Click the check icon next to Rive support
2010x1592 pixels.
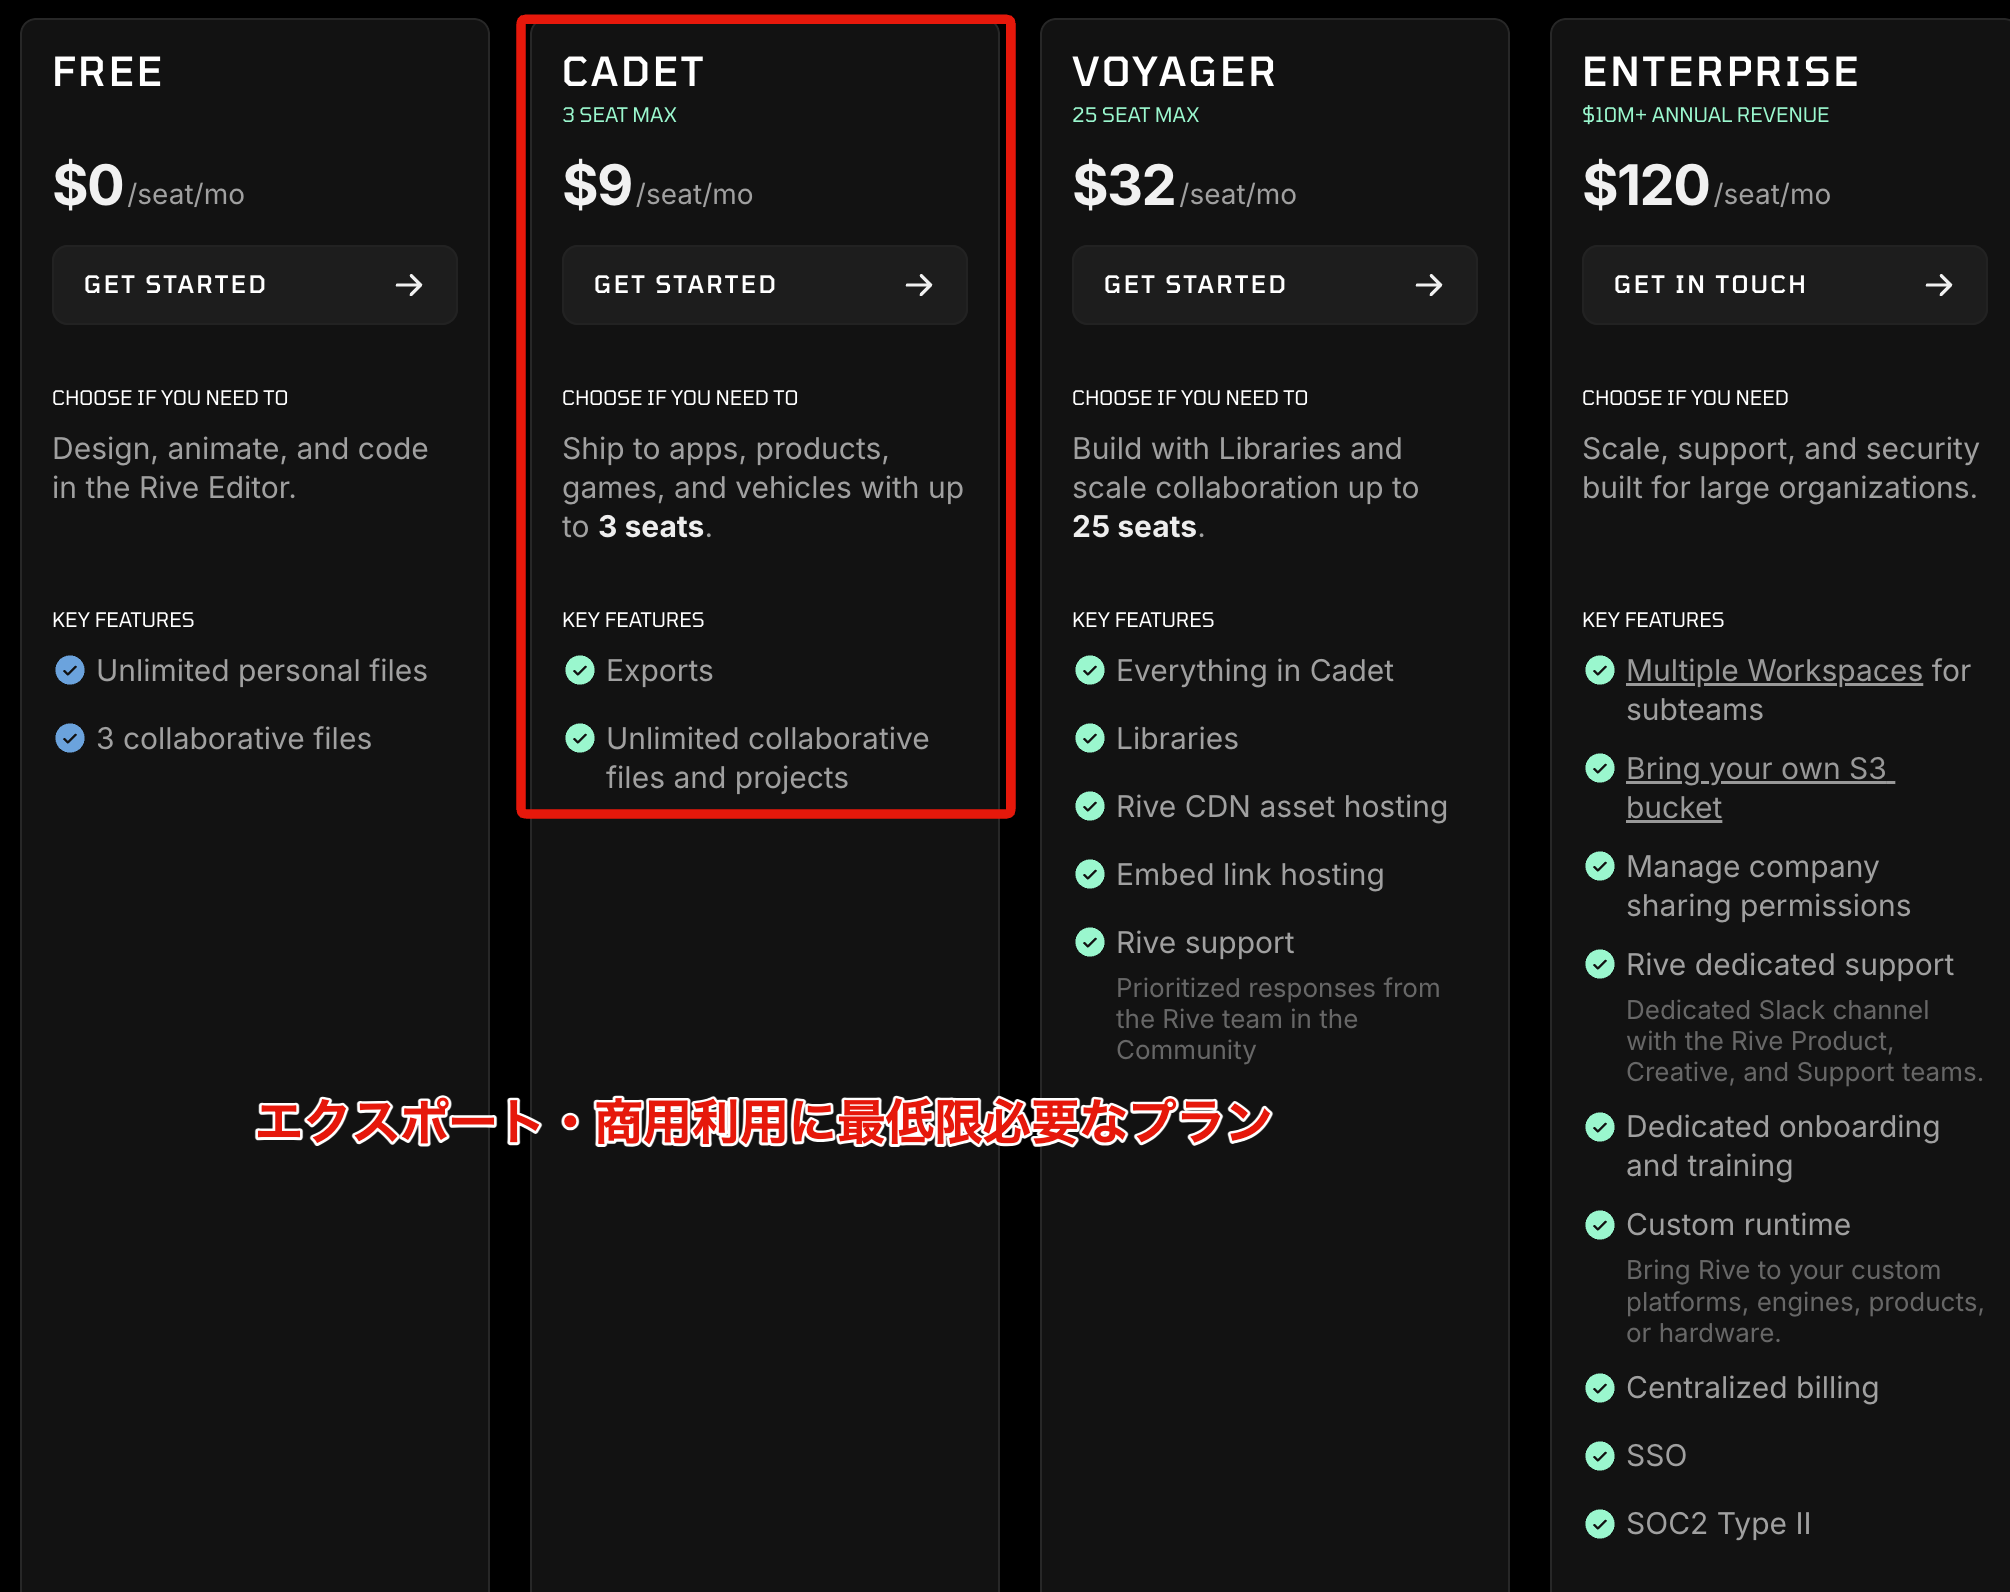1090,942
